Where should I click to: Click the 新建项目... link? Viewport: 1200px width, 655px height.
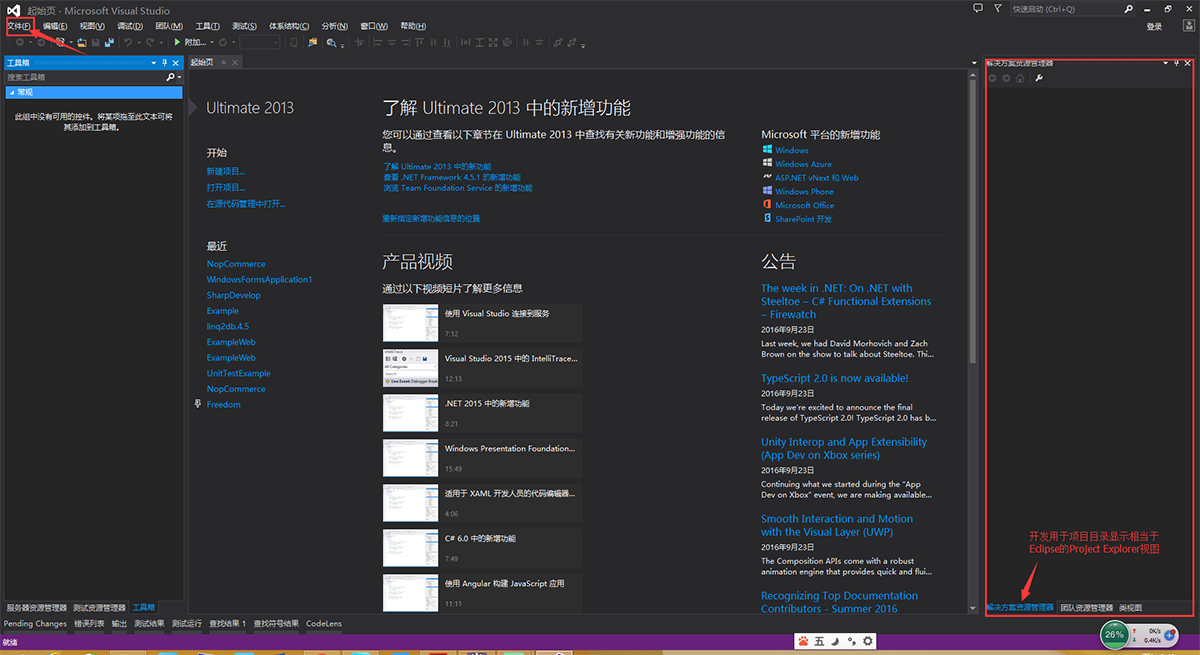click(x=226, y=171)
